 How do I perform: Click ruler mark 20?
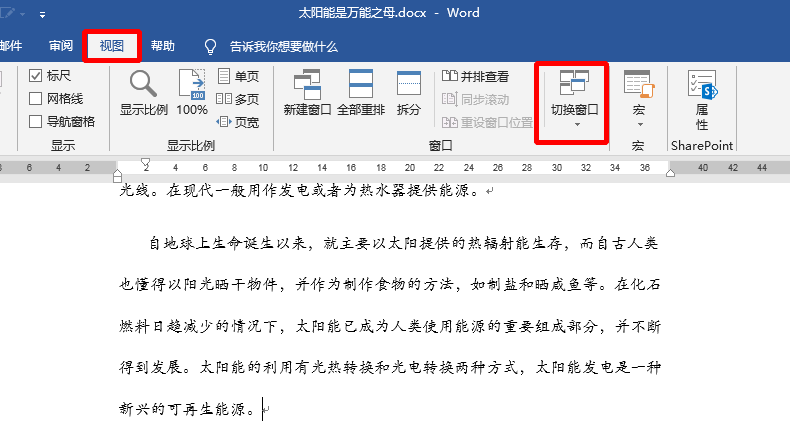410,167
